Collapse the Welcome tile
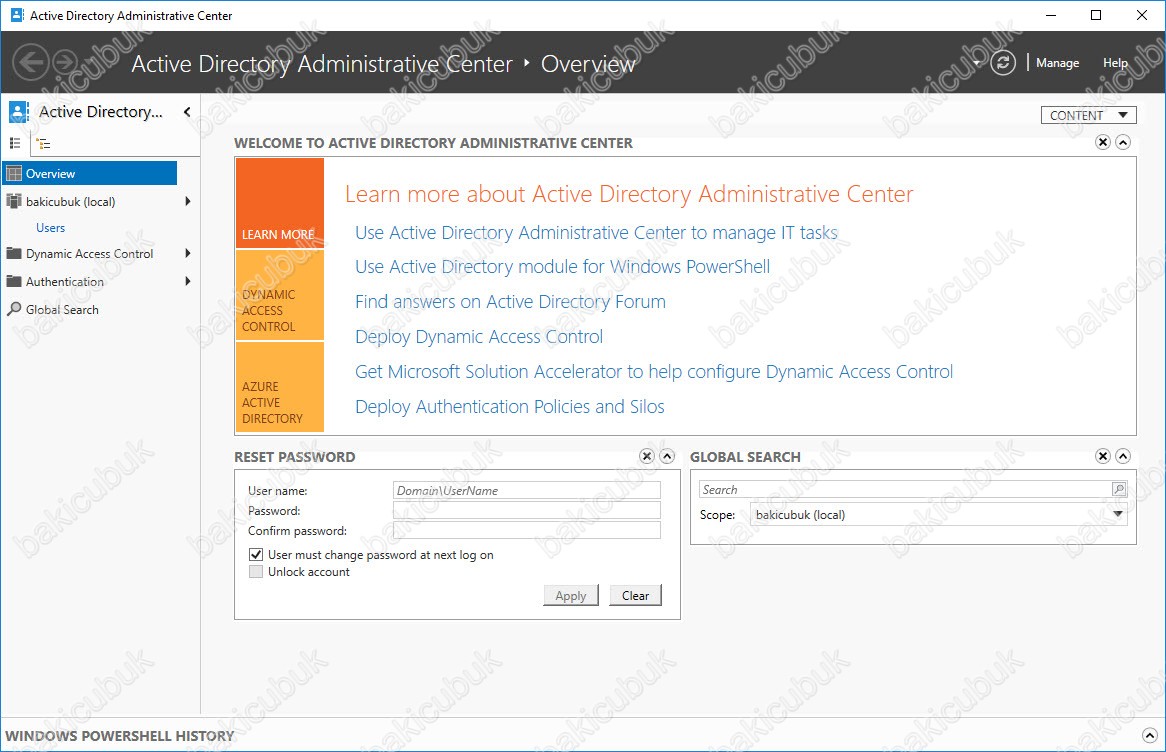This screenshot has width=1166, height=752. pos(1123,142)
